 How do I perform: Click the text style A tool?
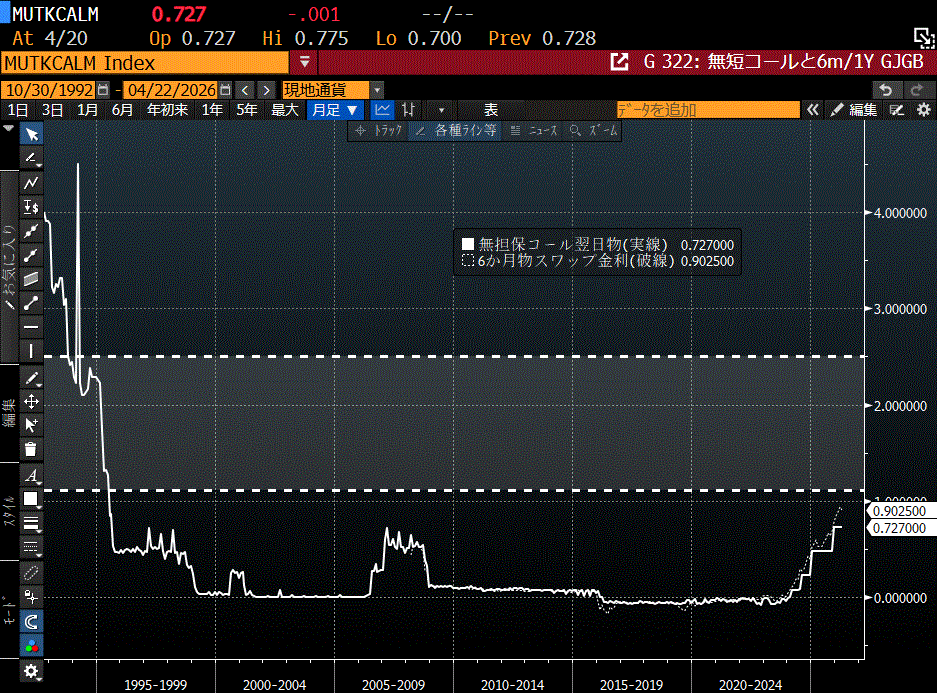point(31,475)
